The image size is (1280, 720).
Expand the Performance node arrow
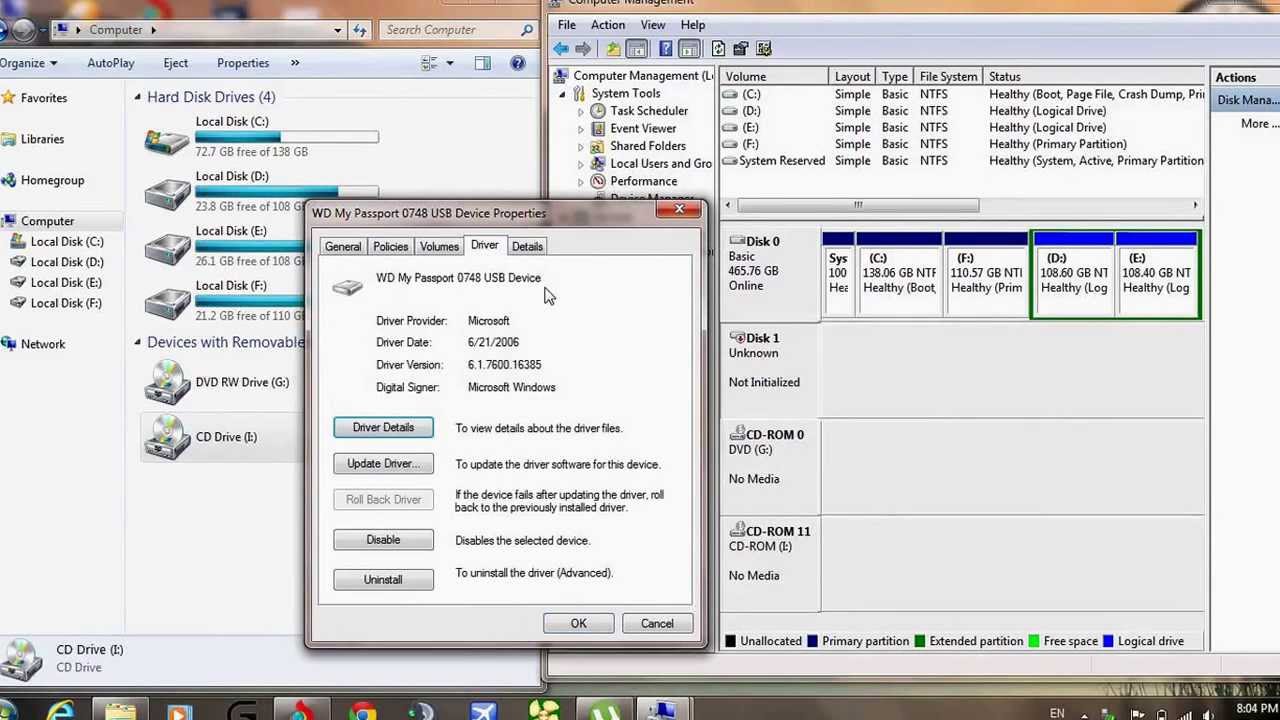coord(580,182)
